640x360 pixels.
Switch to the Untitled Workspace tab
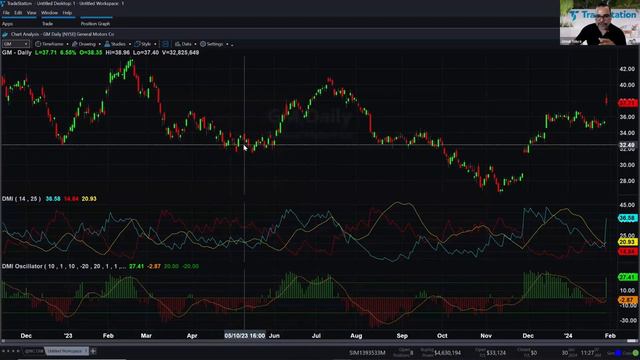67,351
